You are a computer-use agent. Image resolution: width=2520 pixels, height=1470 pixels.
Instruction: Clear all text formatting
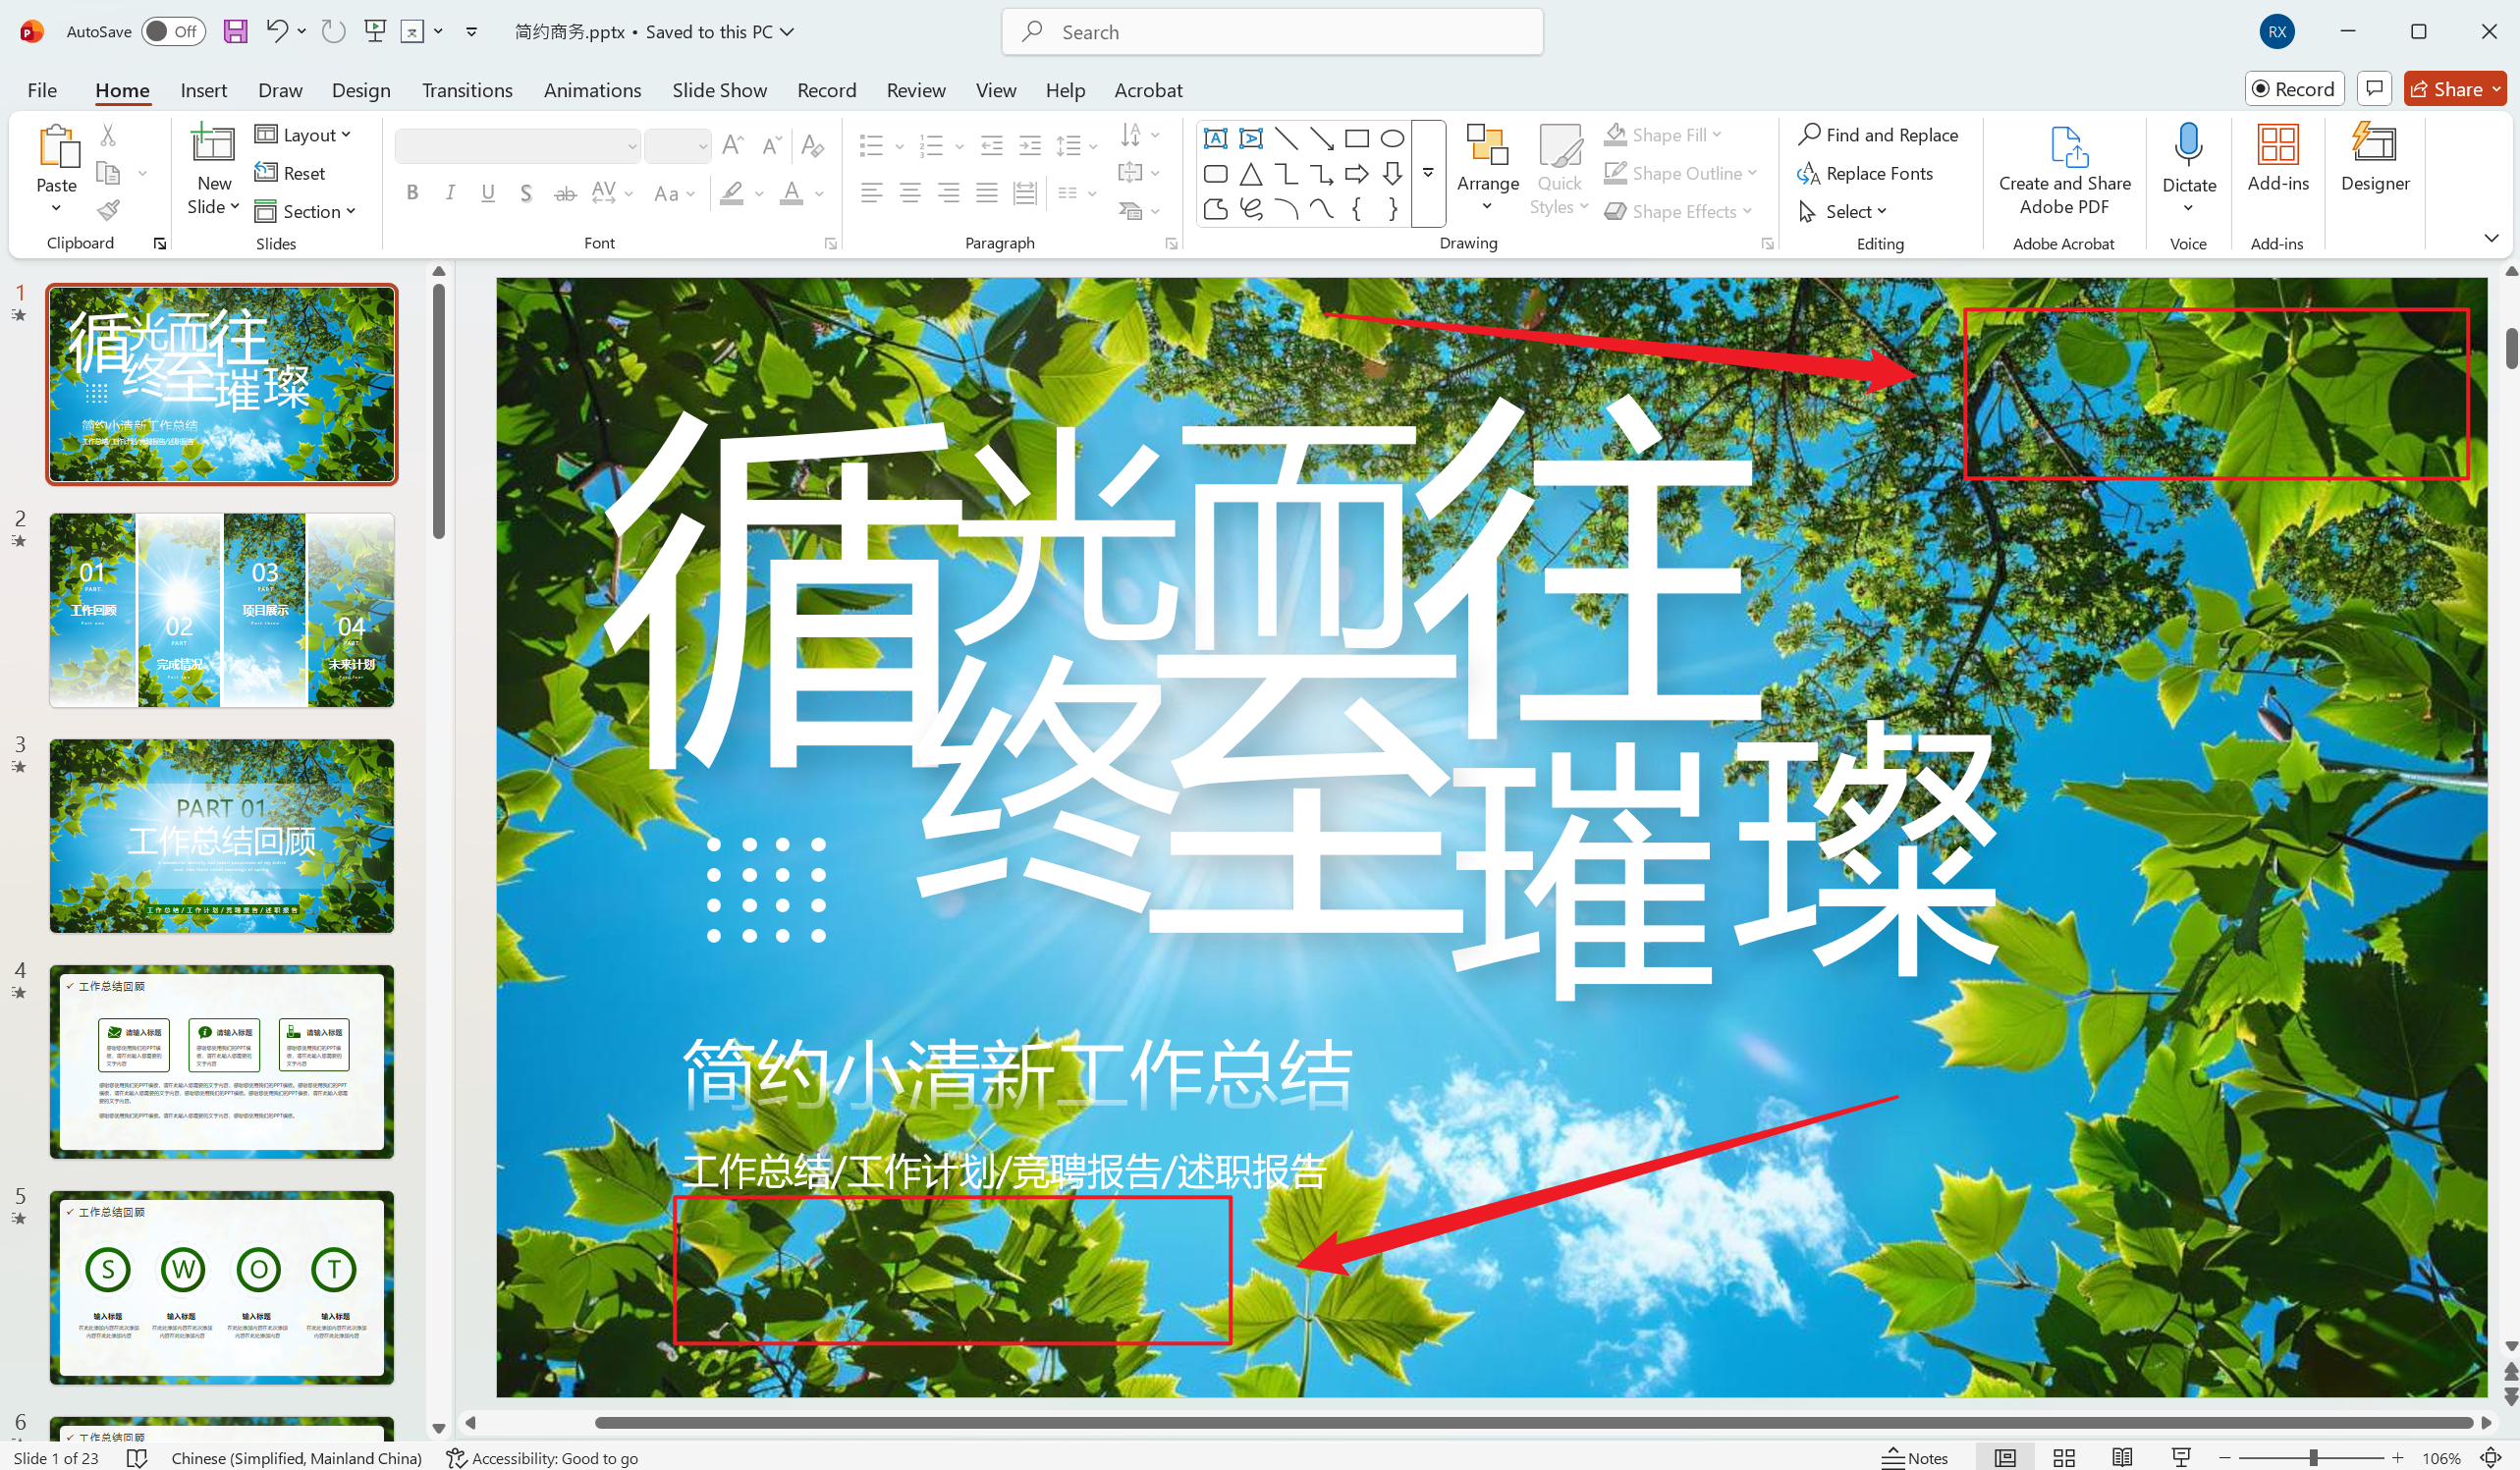tap(812, 145)
